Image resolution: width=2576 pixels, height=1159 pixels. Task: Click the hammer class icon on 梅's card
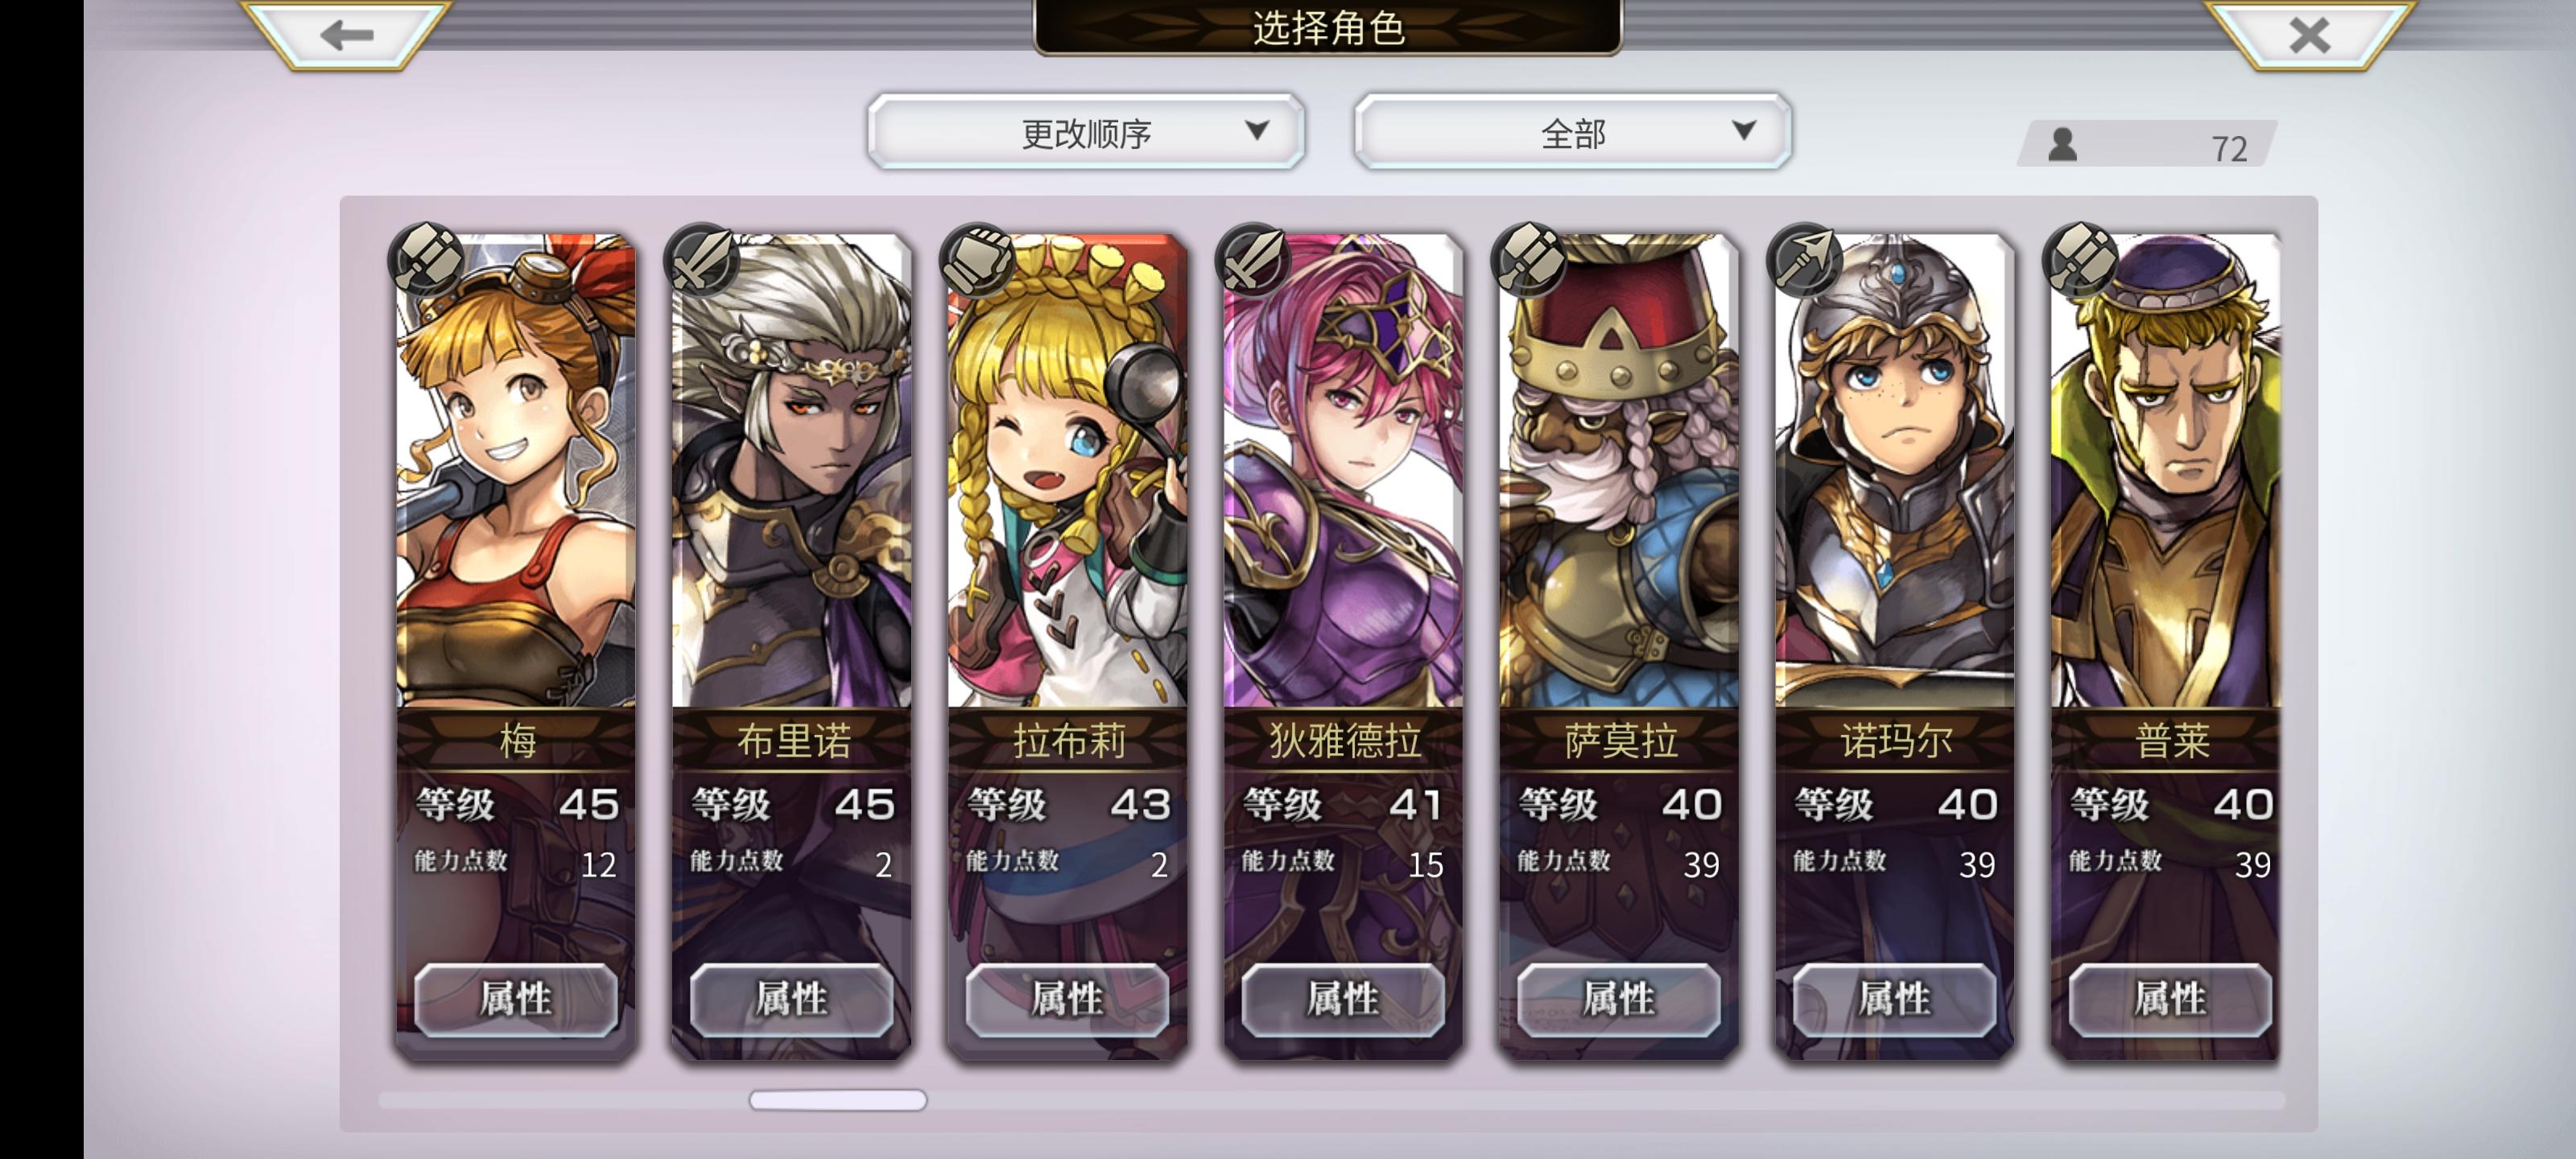click(427, 258)
